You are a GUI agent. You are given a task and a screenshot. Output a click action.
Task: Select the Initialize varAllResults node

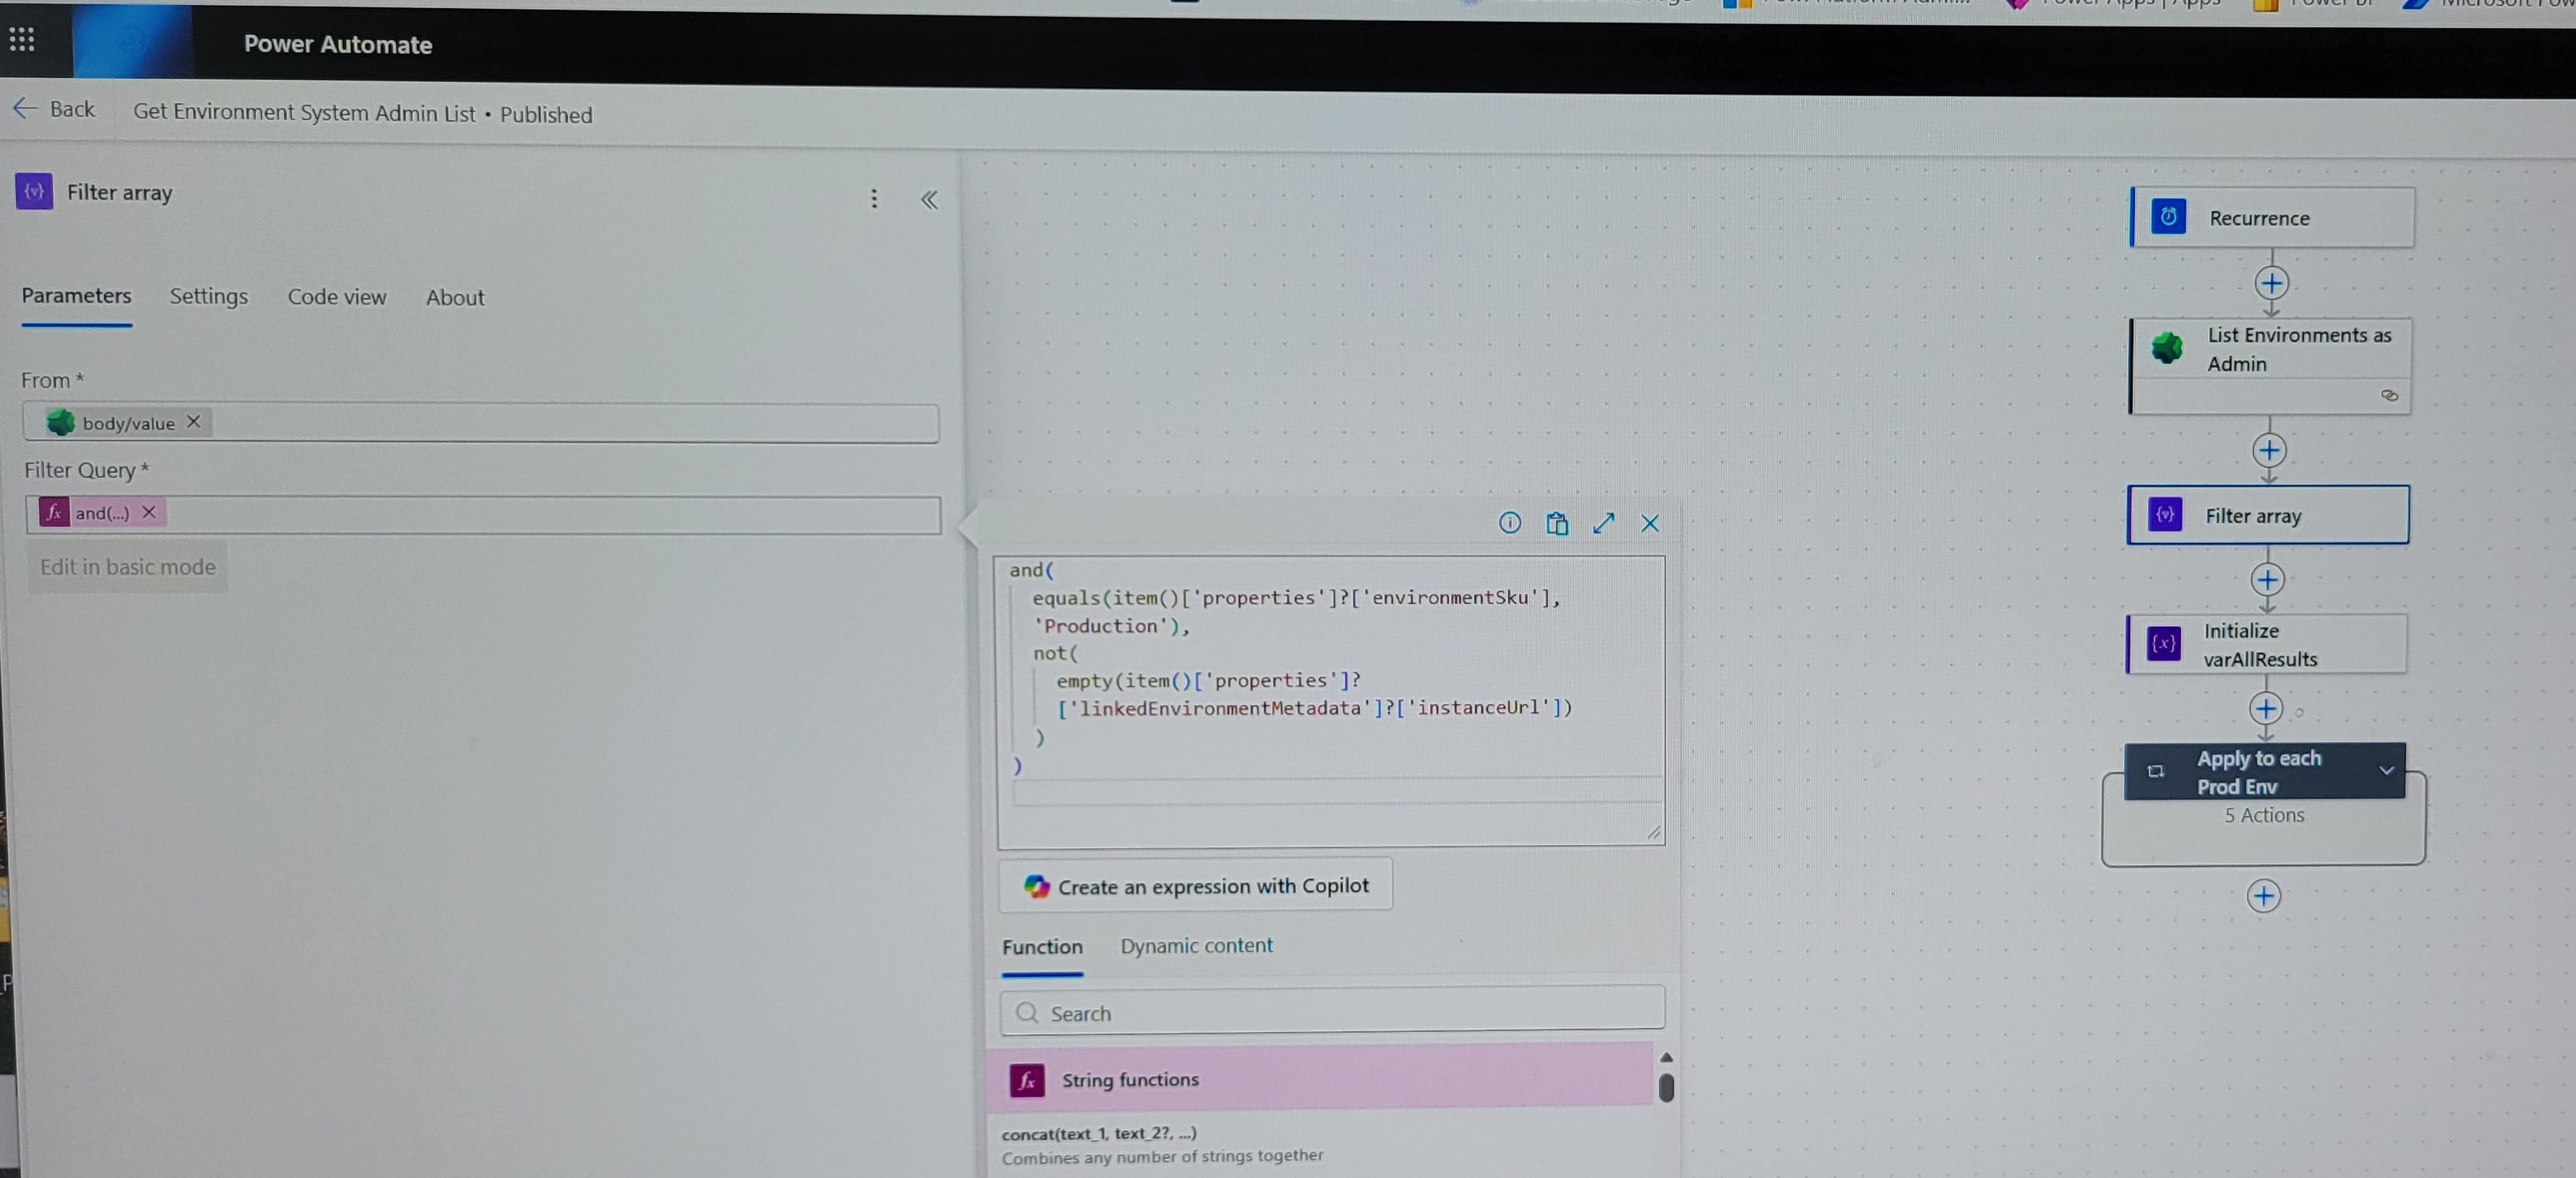[2266, 644]
